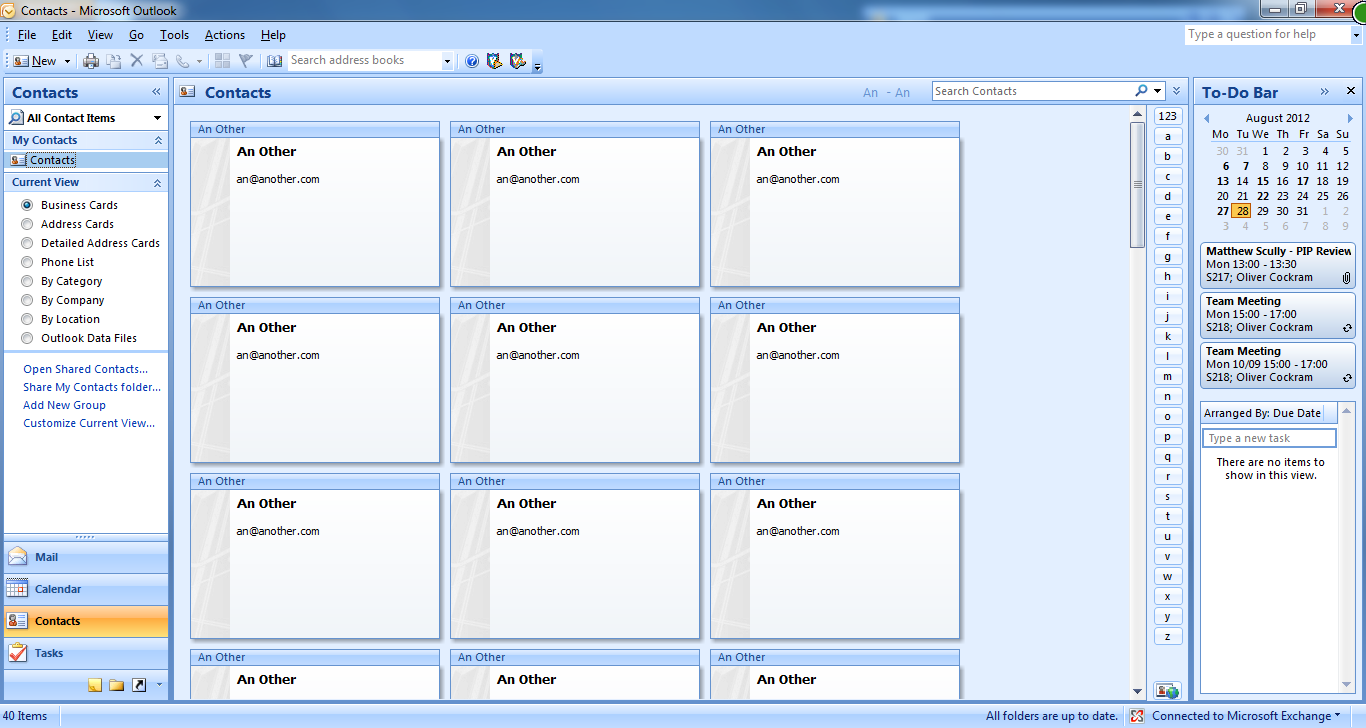Click the Move to Folder toolbar icon
Viewport: 1366px width, 728px height.
click(114, 61)
